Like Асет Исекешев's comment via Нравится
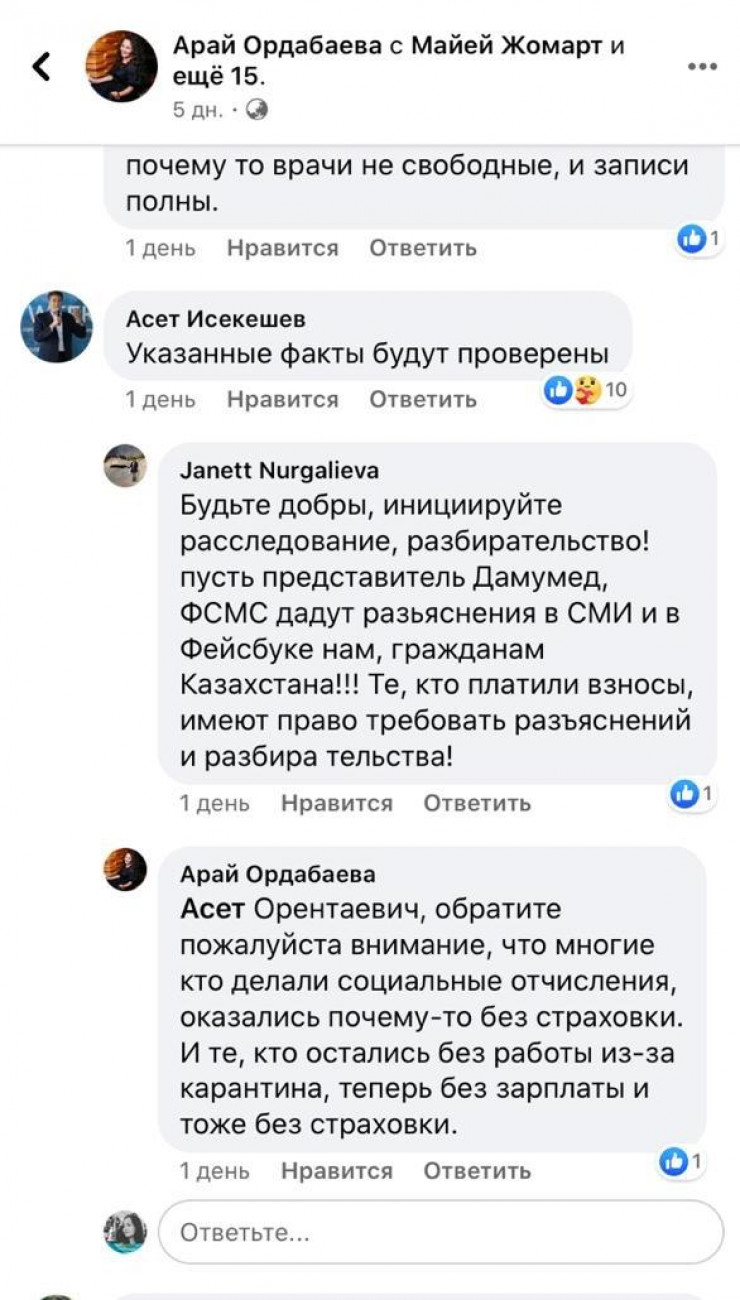740x1300 pixels. (x=282, y=399)
